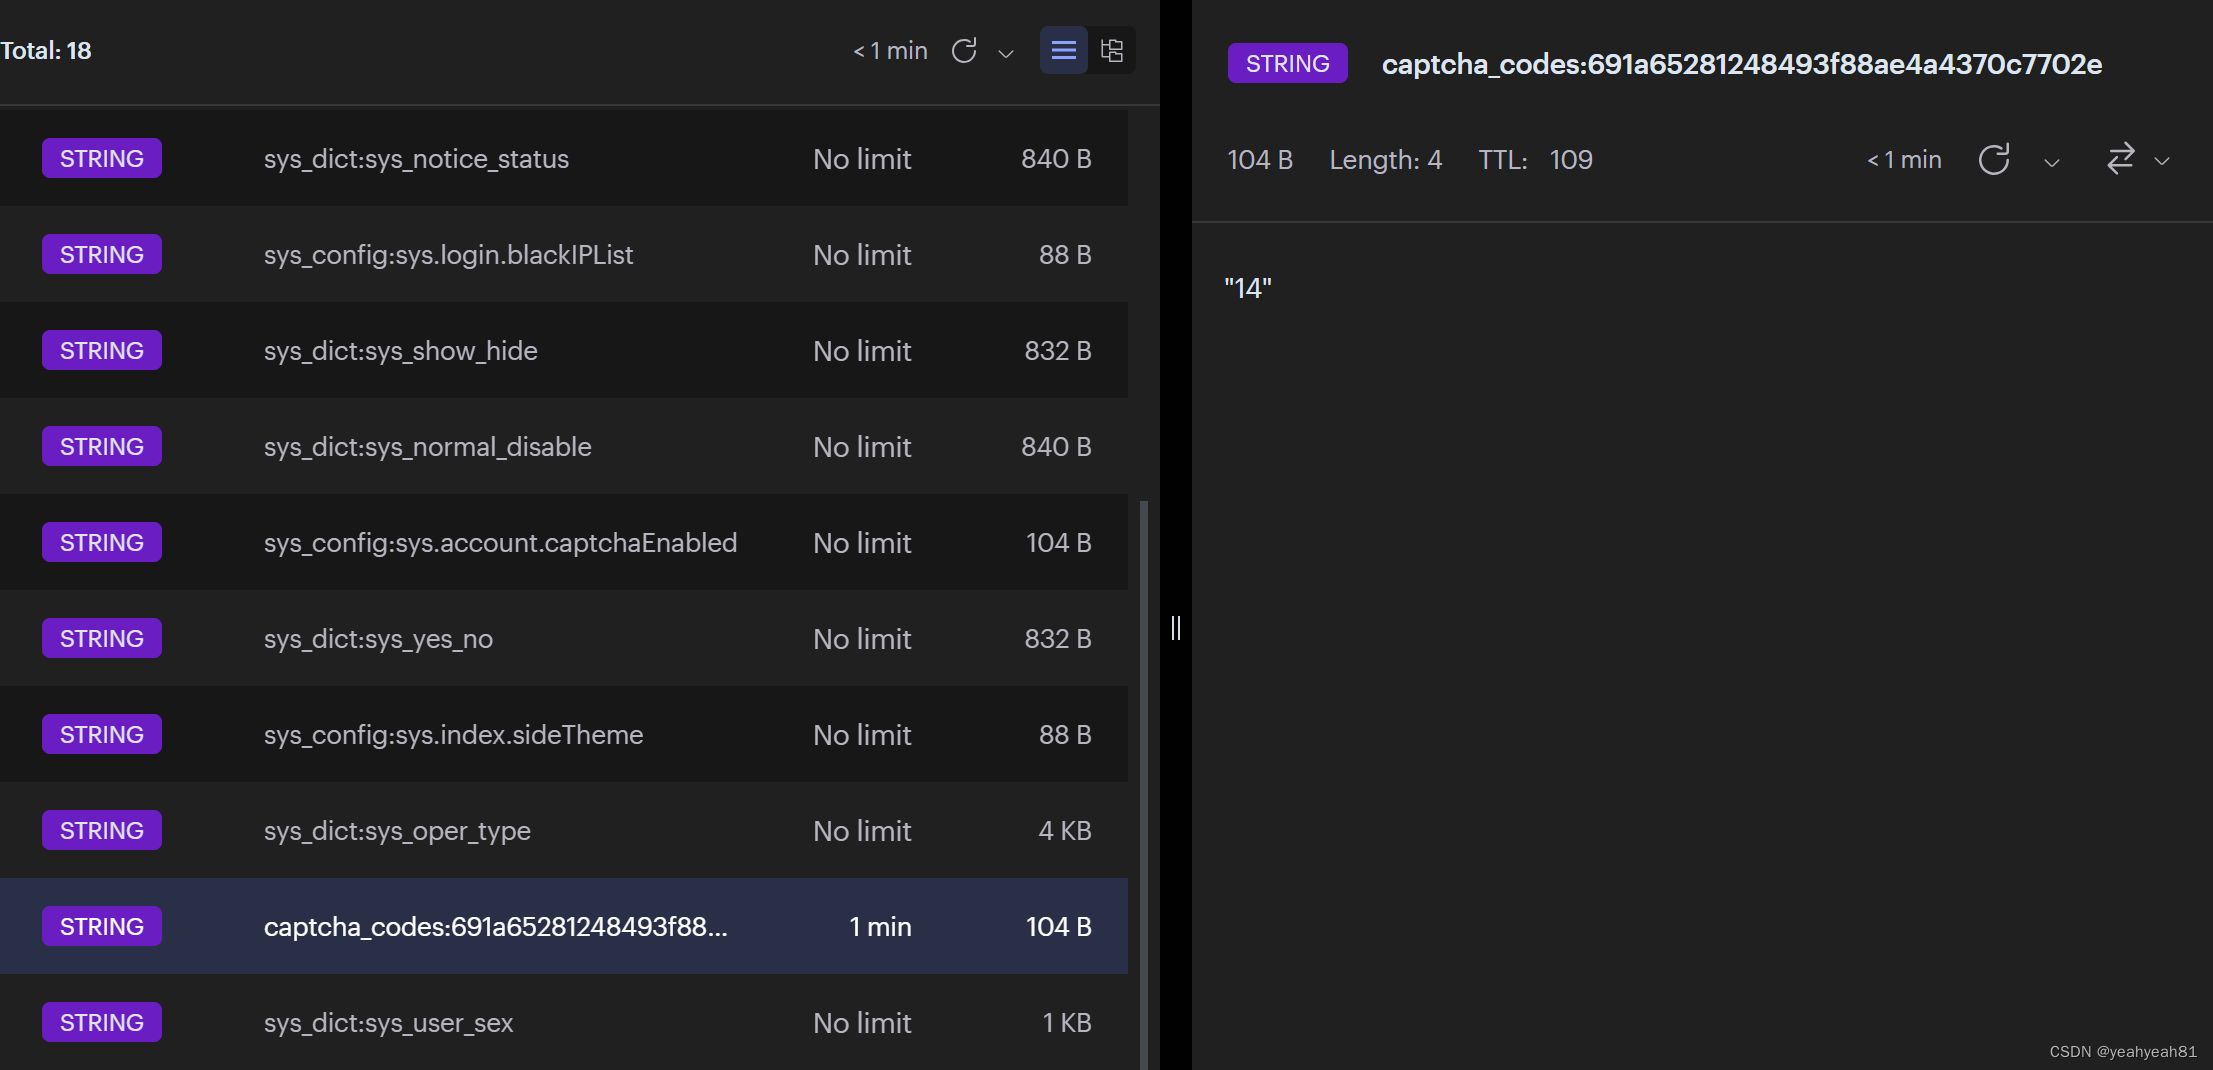Switch to tree view
The height and width of the screenshot is (1070, 2213).
(1112, 50)
